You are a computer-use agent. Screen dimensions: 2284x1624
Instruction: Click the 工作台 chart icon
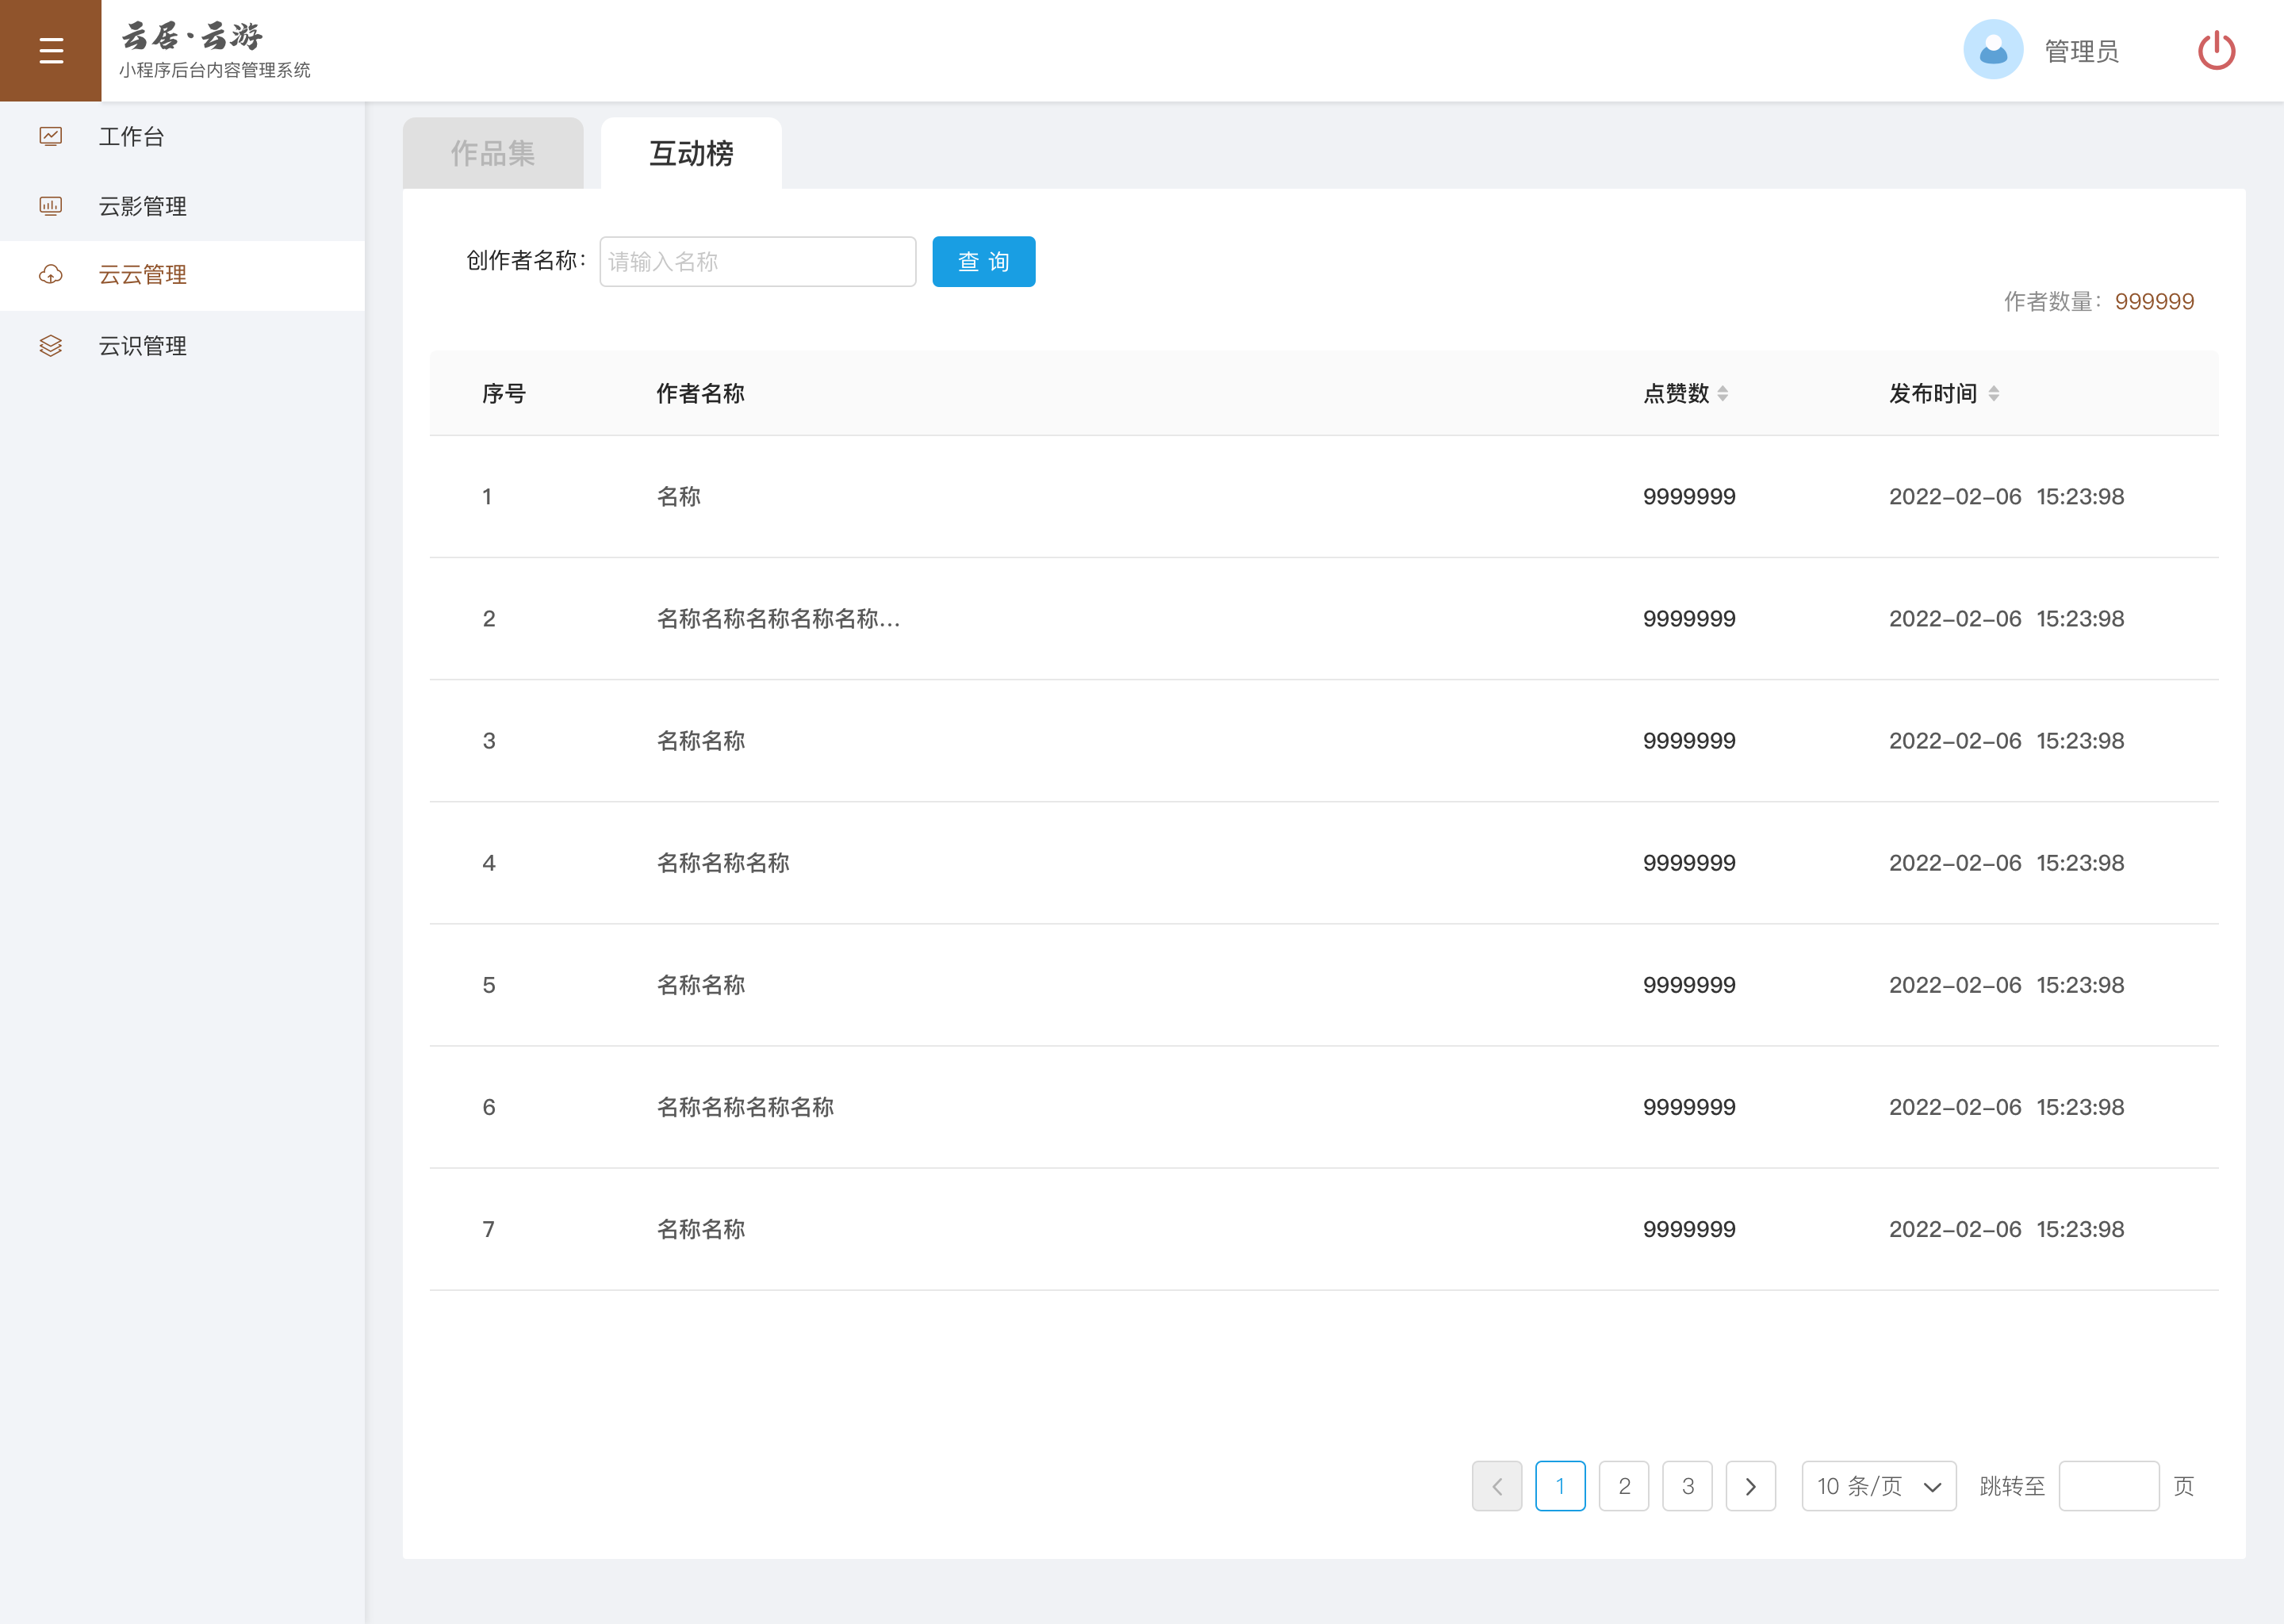coord(51,136)
